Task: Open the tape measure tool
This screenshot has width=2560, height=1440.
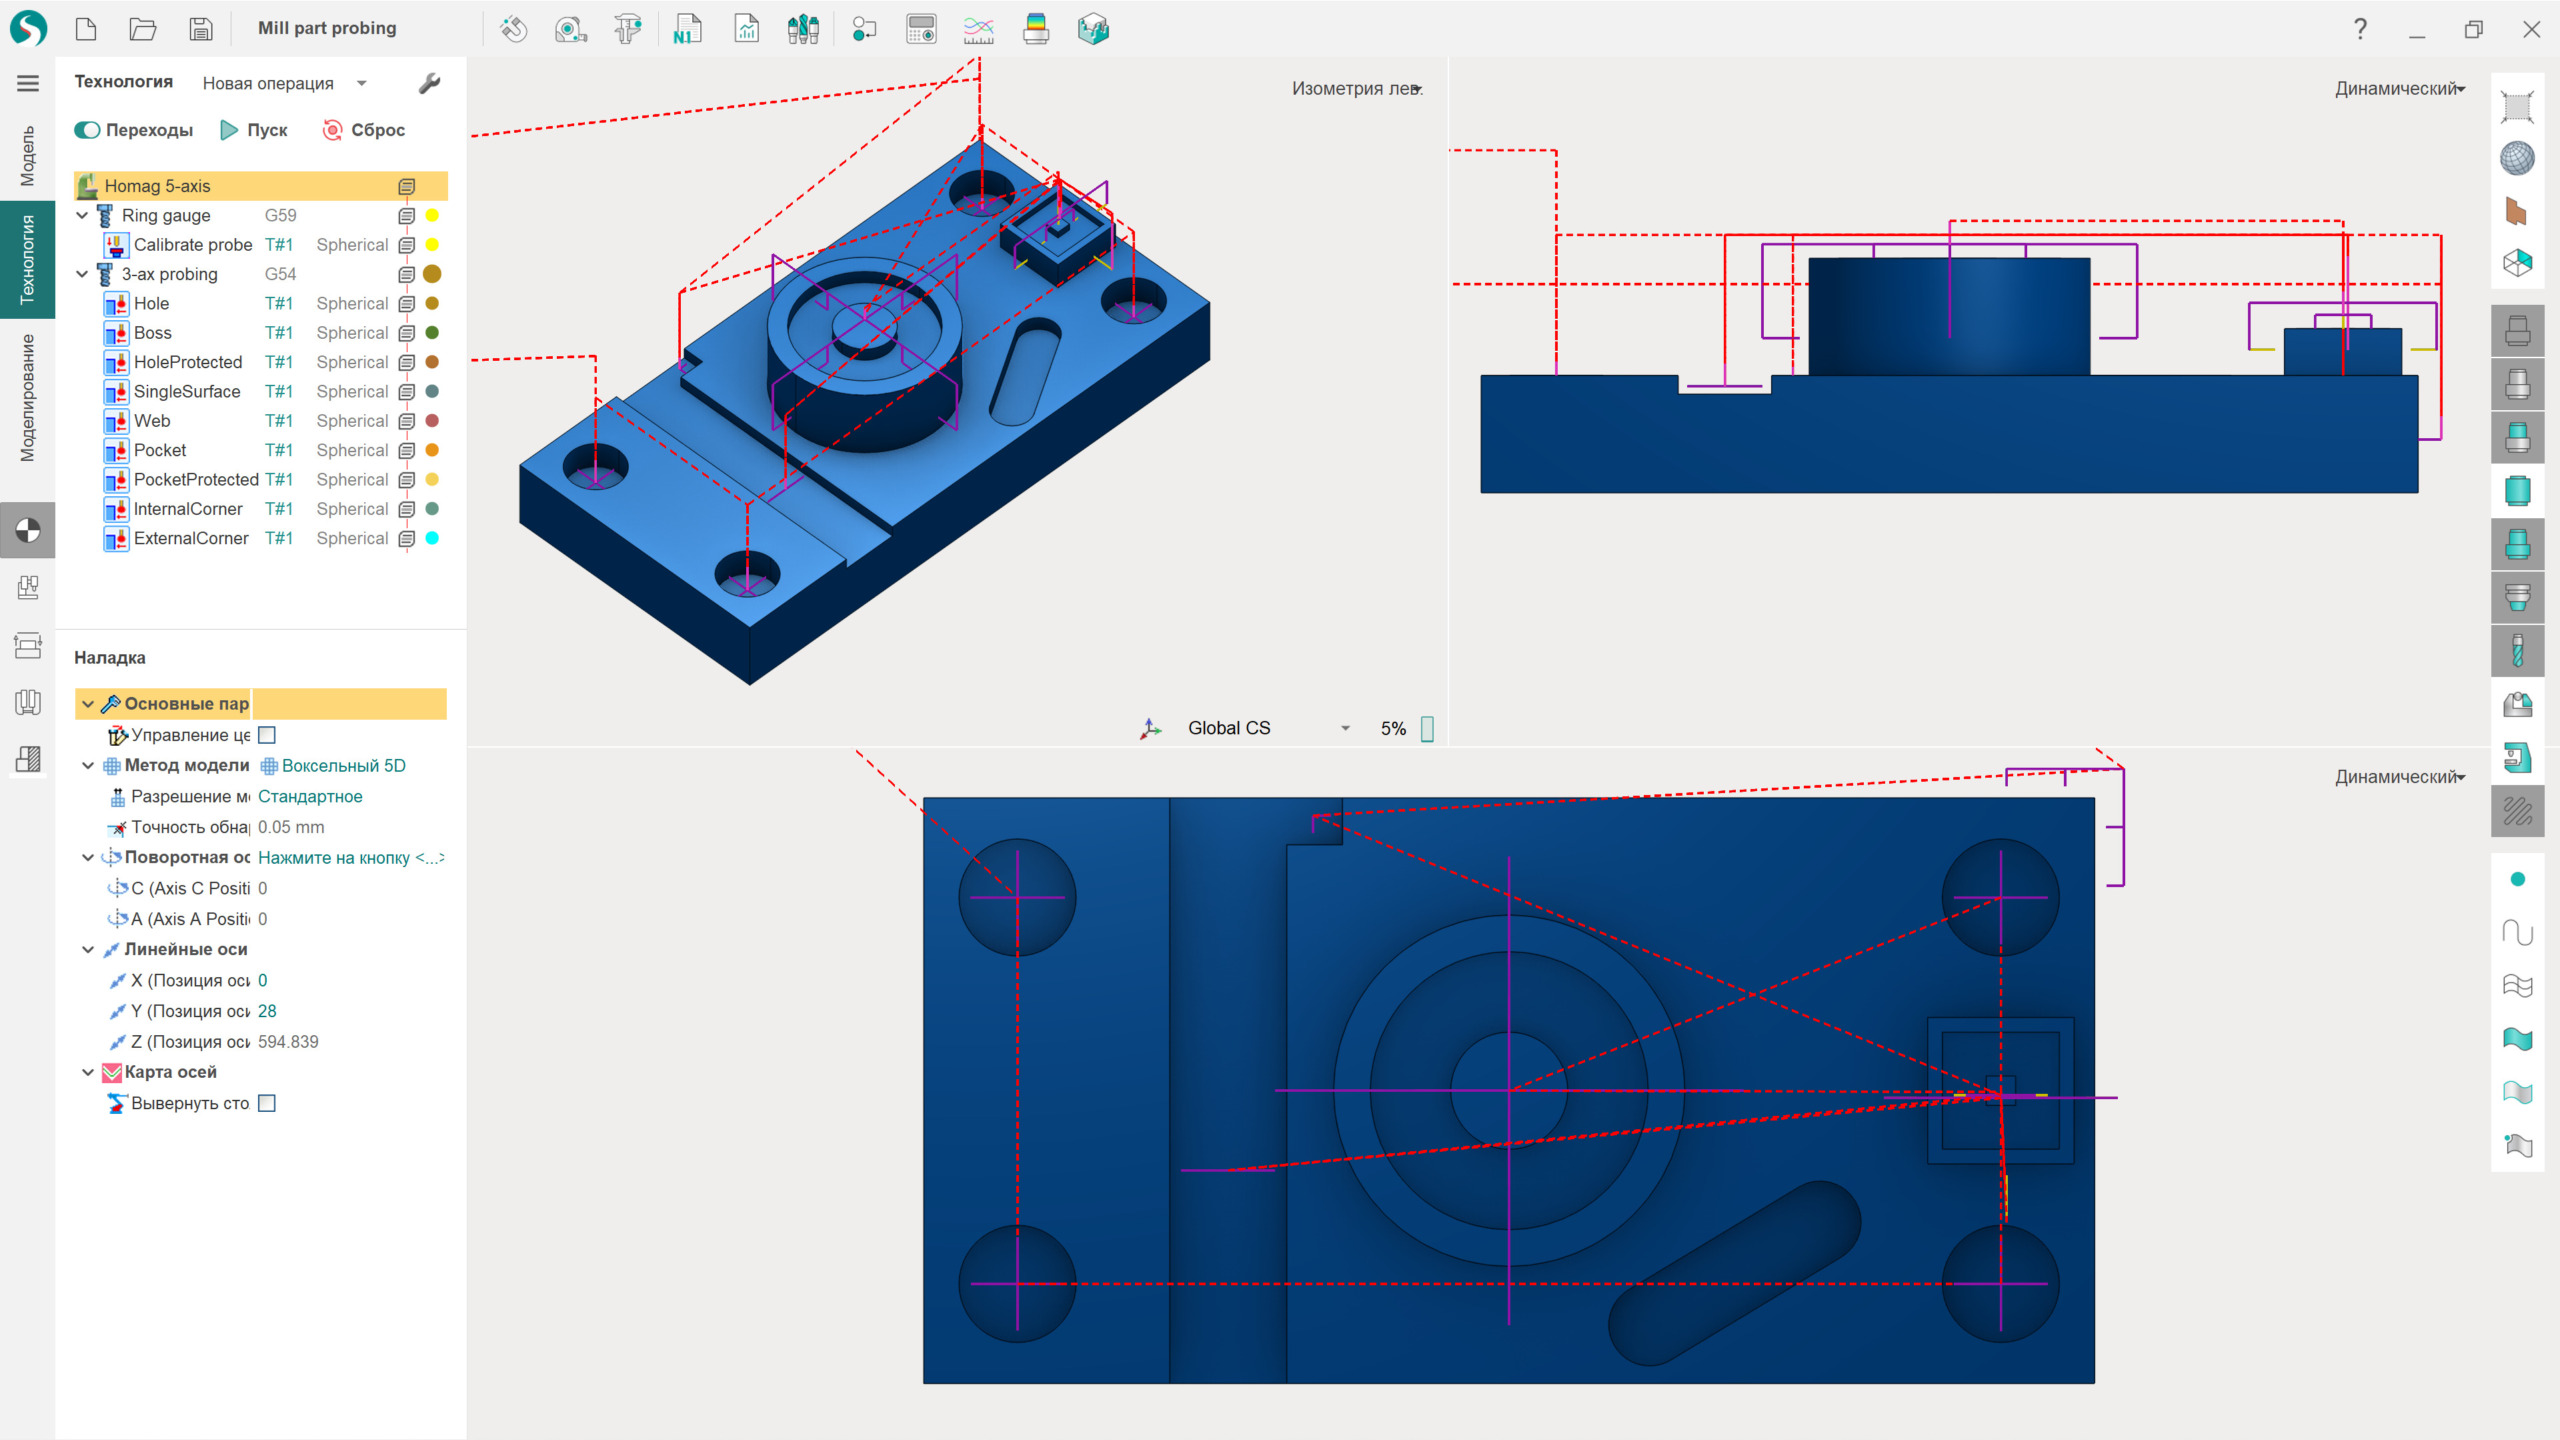Action: tap(570, 29)
